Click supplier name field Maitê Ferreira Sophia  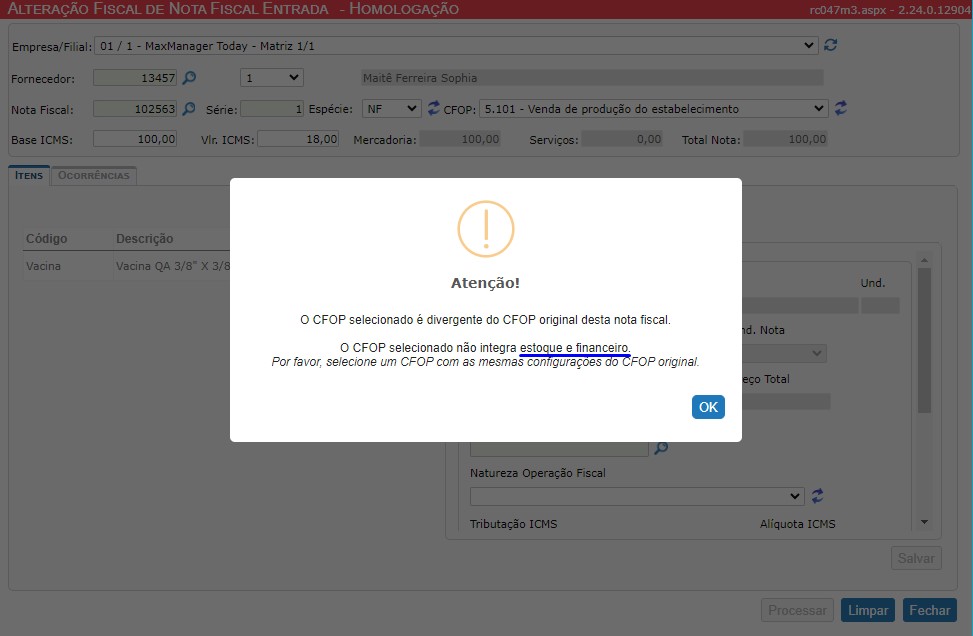click(x=592, y=78)
